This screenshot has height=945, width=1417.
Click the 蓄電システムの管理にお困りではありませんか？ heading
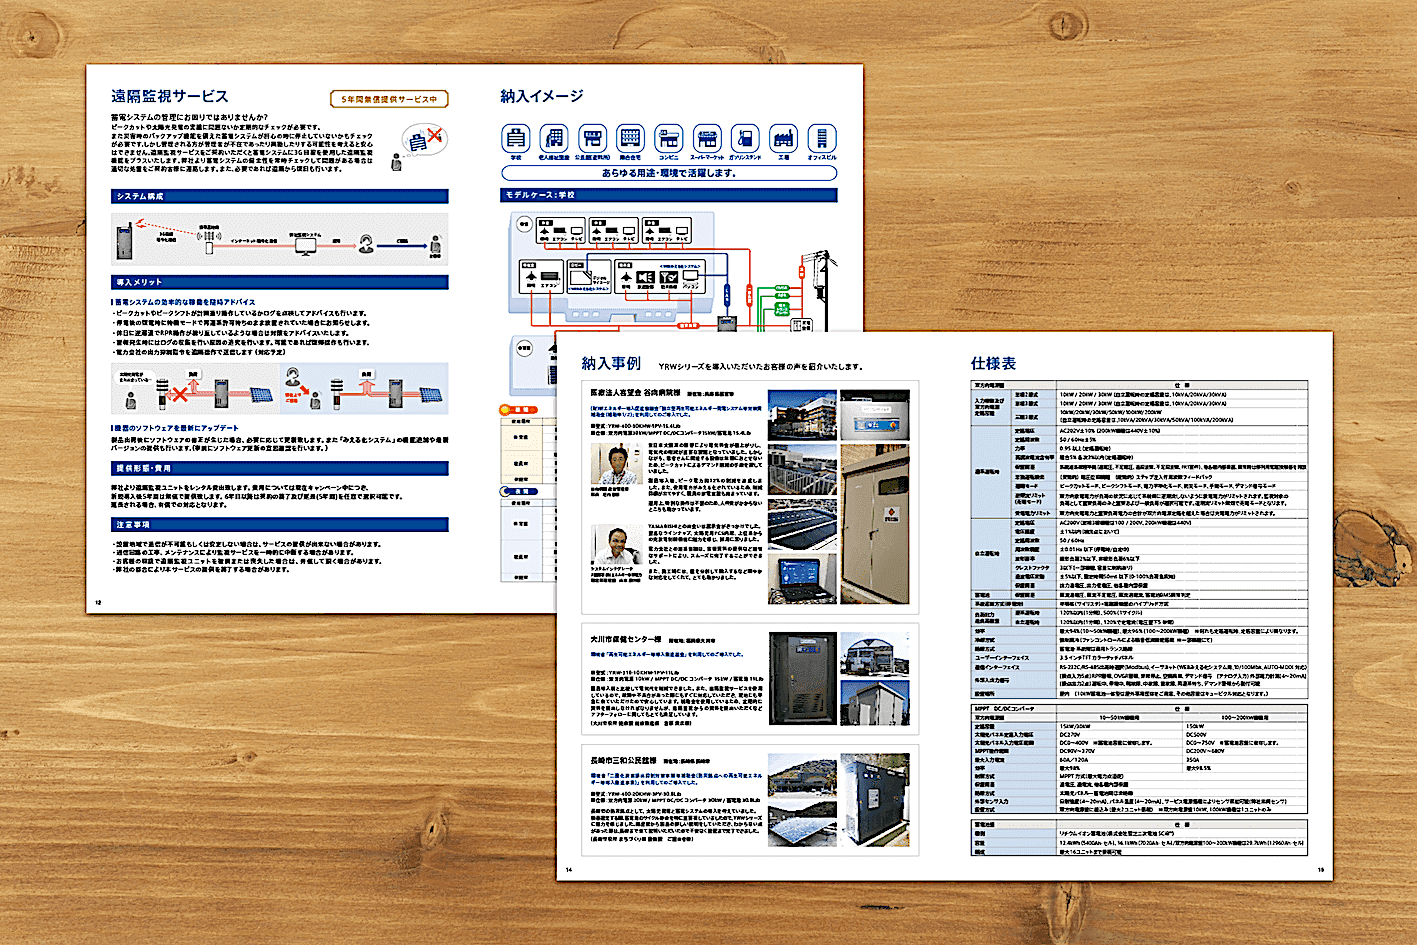pos(189,118)
